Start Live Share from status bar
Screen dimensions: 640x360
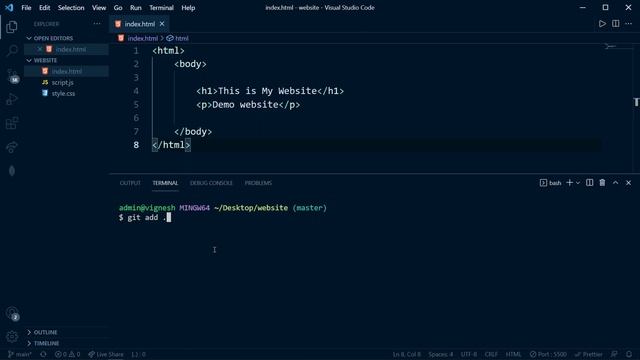(106, 354)
